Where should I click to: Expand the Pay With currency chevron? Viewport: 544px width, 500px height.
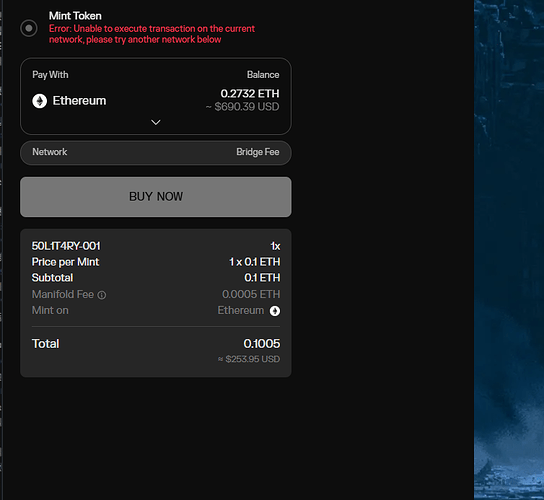156,122
